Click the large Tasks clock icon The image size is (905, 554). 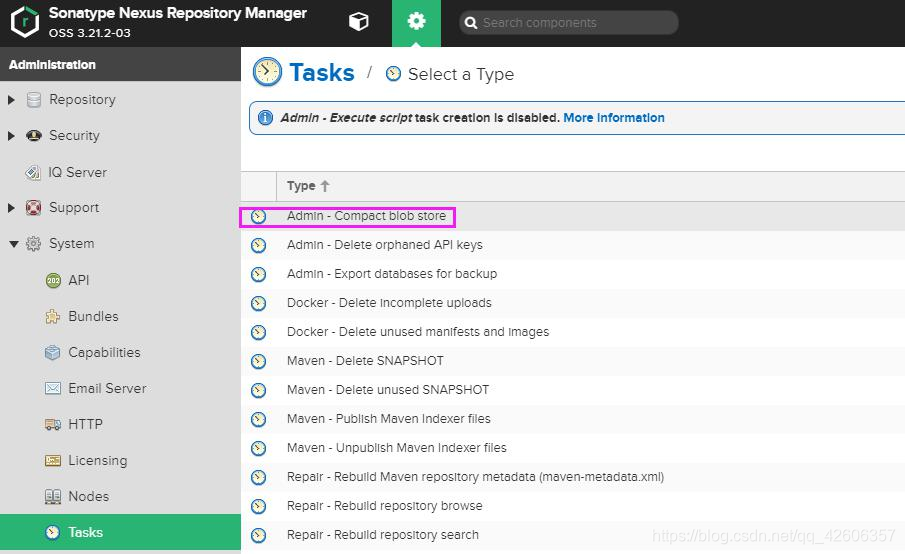coord(267,72)
